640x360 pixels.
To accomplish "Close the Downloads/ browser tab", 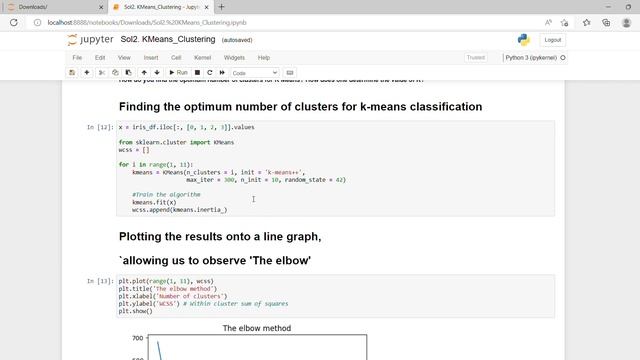I will click(x=101, y=7).
